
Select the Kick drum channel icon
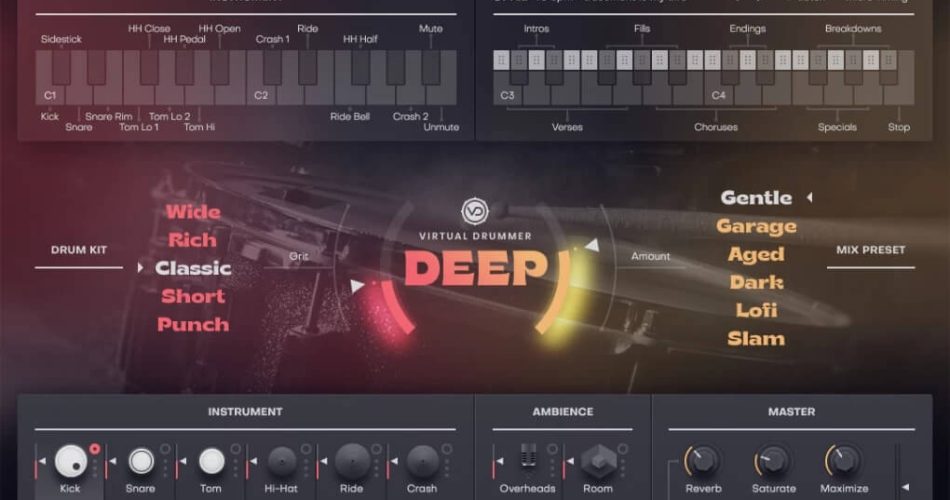tap(70, 461)
